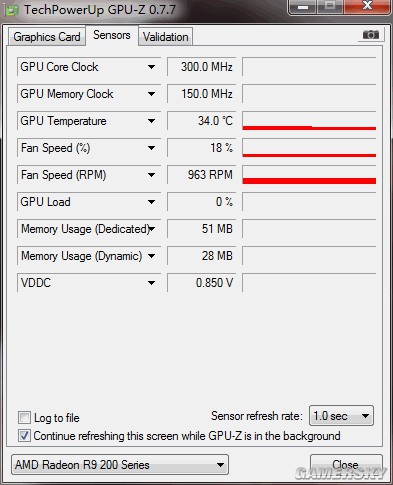Click the GPU Load value field showing 0 %
This screenshot has width=393, height=485.
coord(201,202)
